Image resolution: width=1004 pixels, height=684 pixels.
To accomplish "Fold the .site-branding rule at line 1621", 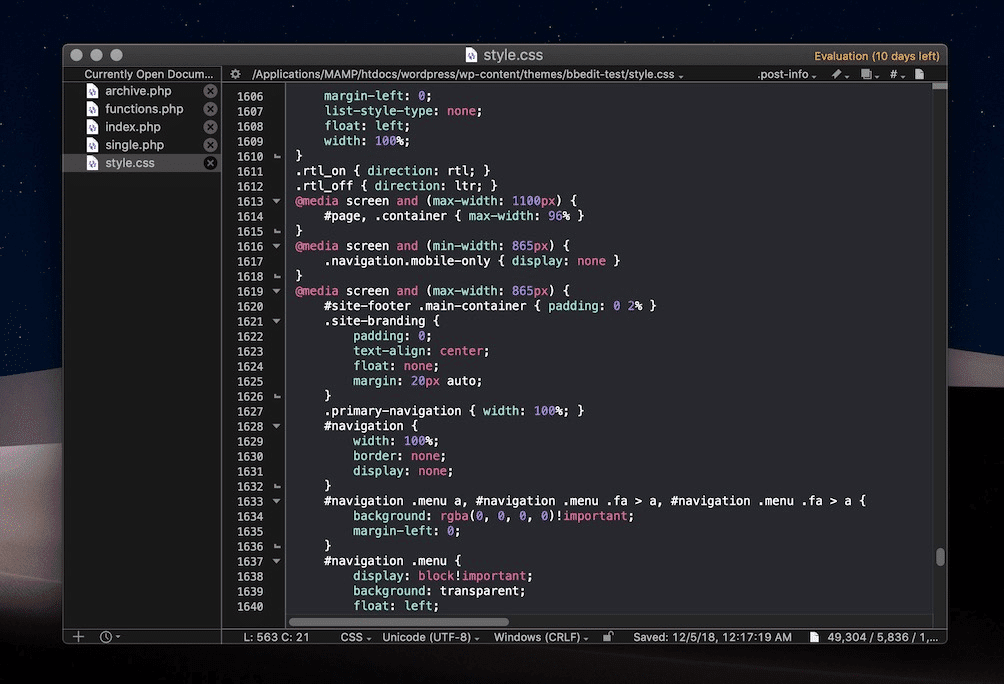I will click(277, 321).
